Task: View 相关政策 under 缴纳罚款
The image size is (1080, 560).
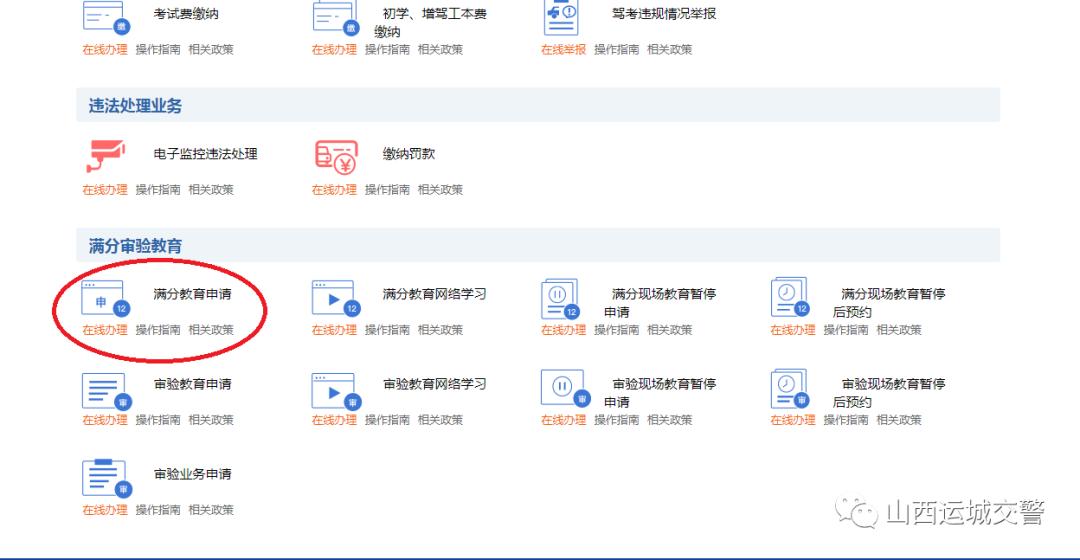Action: tap(440, 190)
